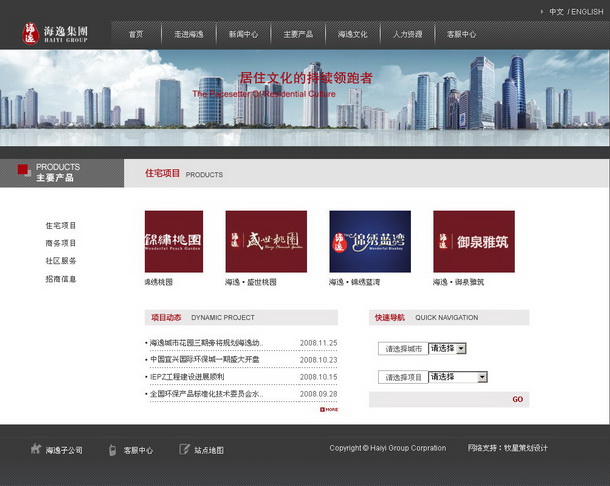
Task: Open news item IEPZ工程建设进展顺利
Action: tap(187, 377)
